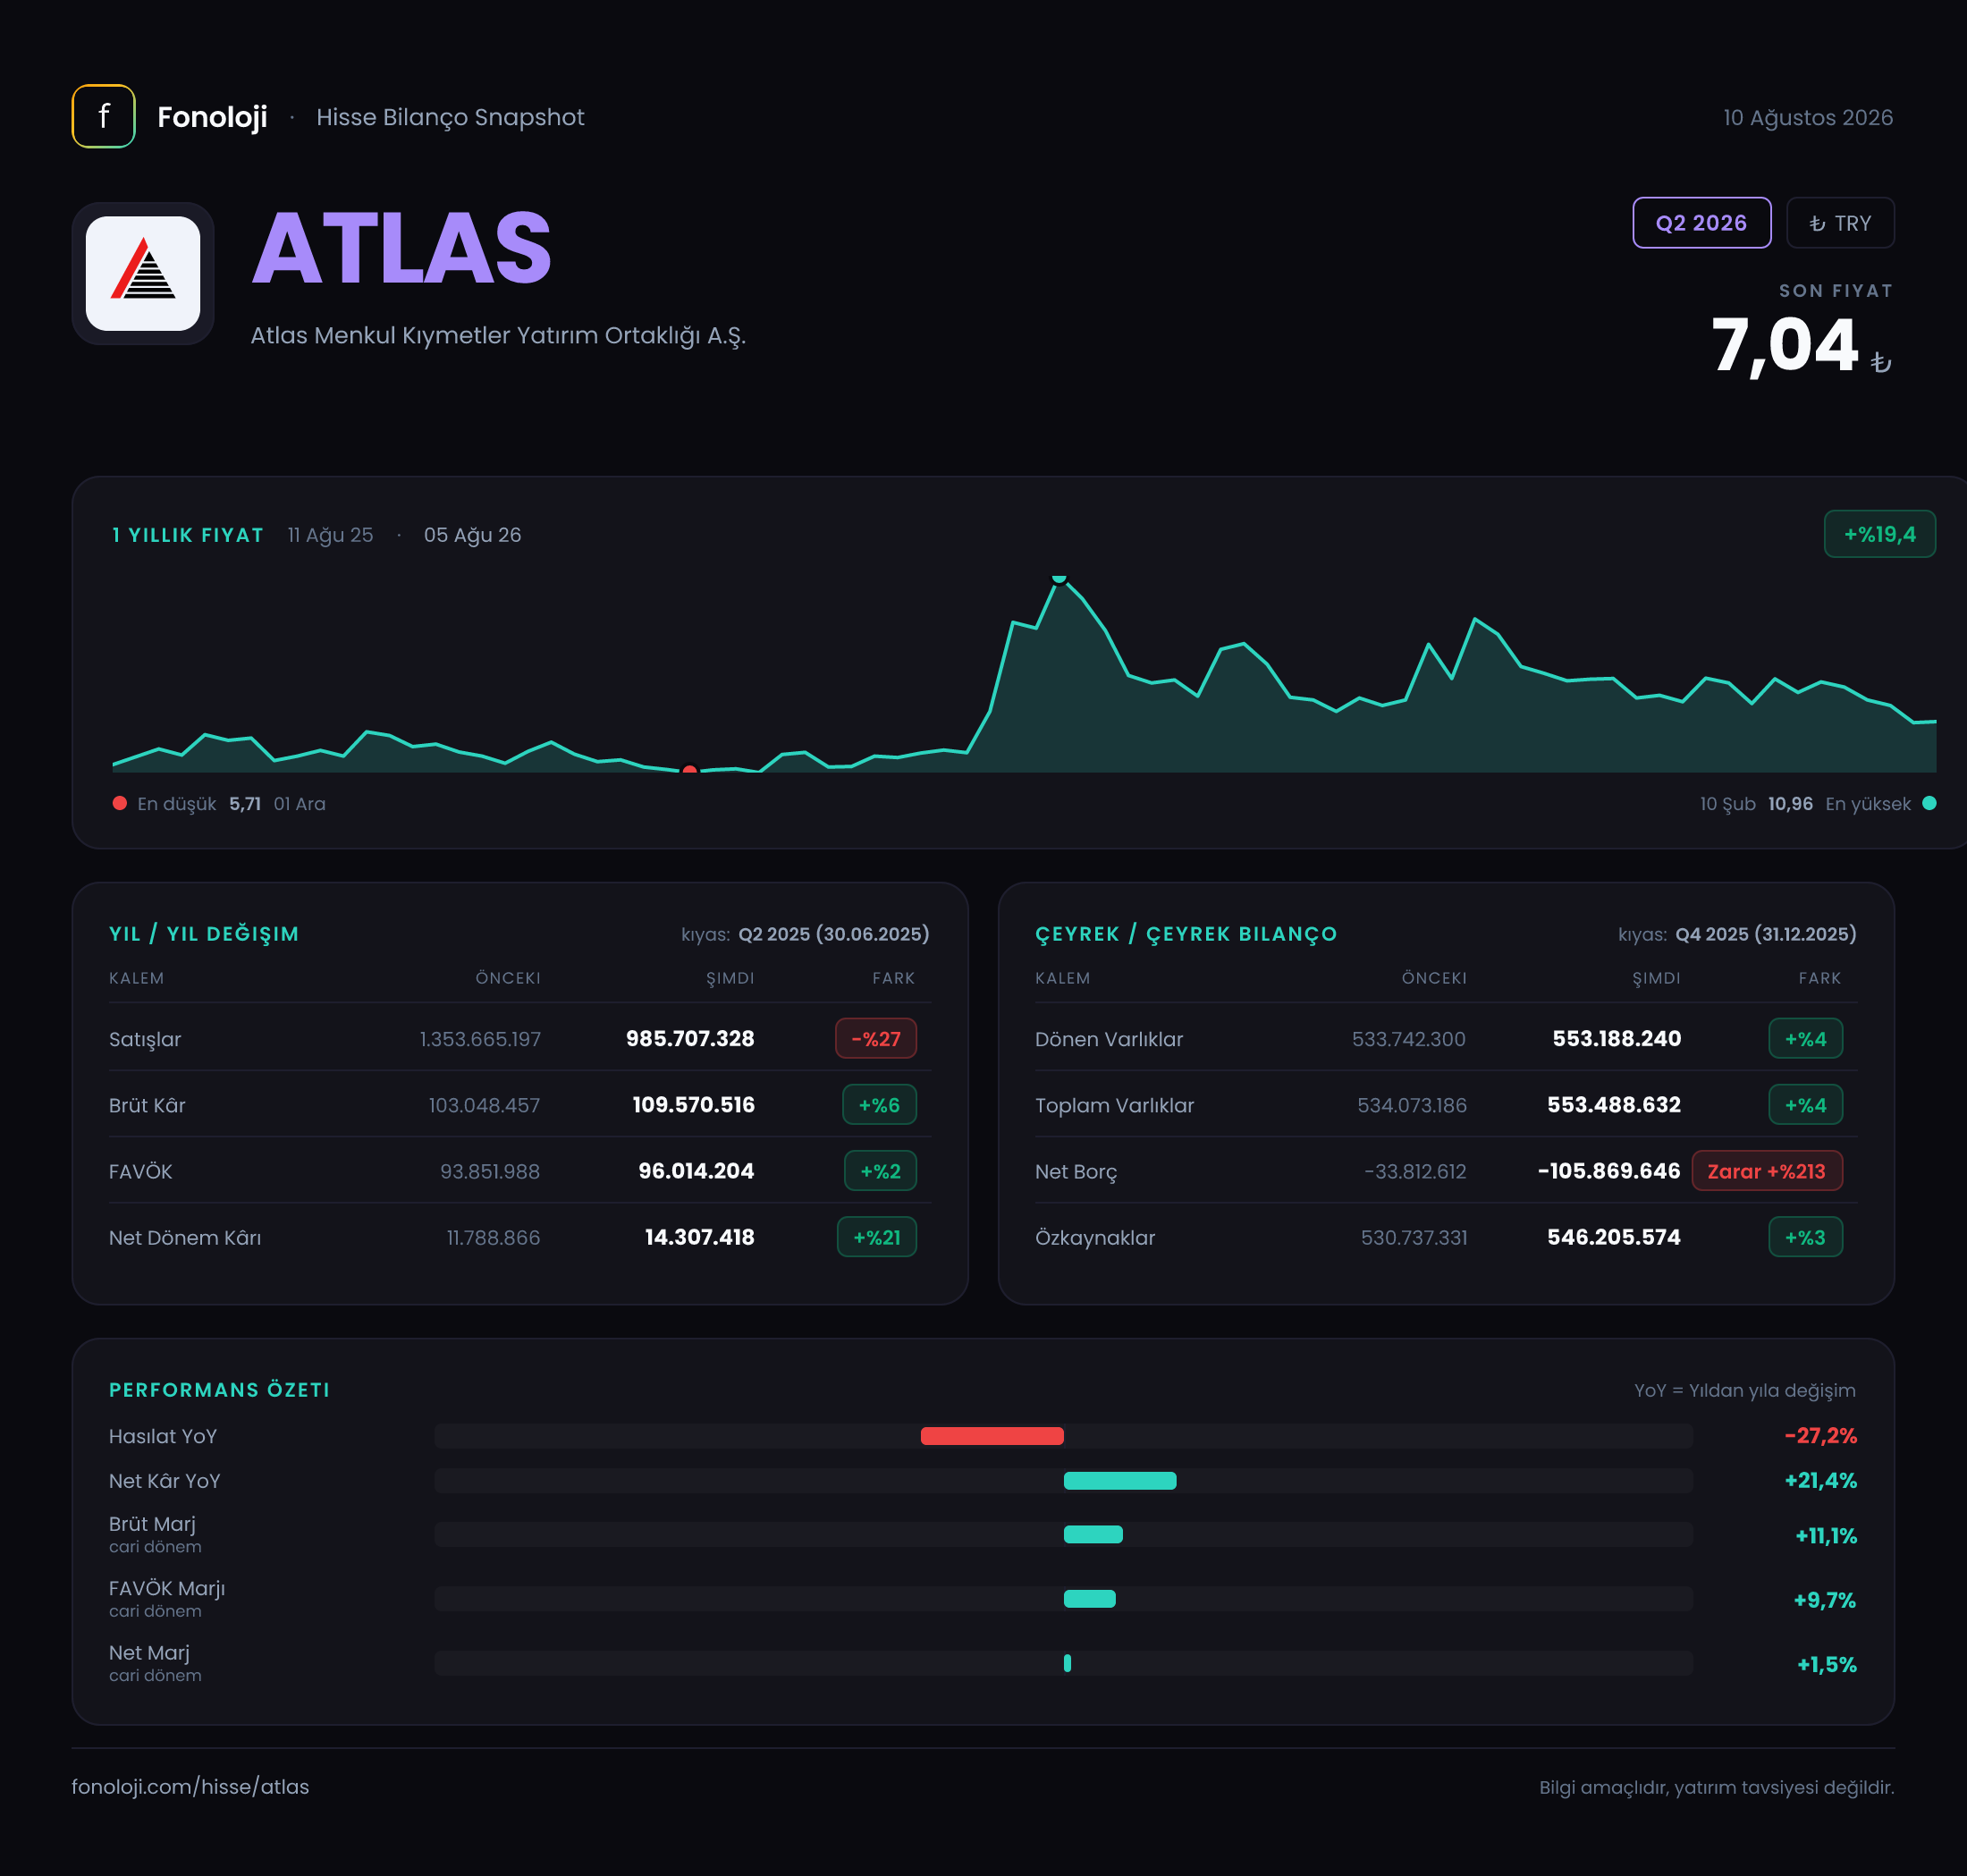Click the Satışlar previous value 1.353.665.197

(480, 1038)
